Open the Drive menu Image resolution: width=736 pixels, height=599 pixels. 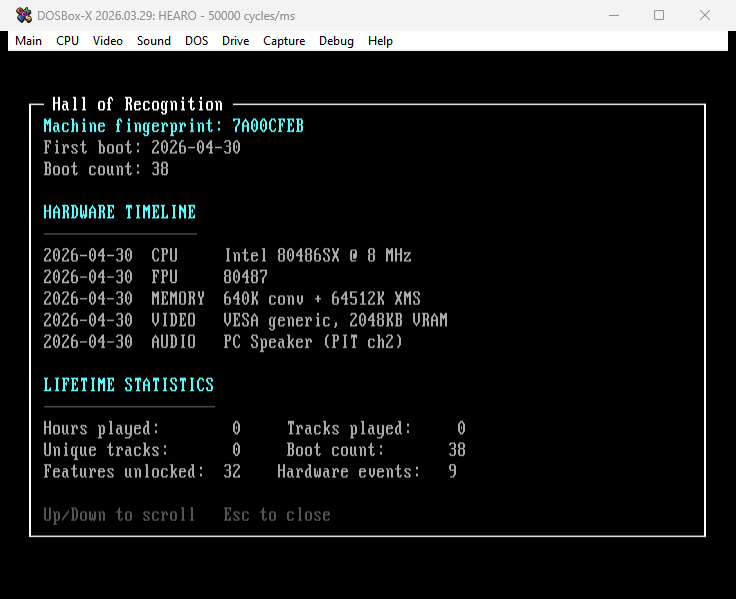(235, 41)
